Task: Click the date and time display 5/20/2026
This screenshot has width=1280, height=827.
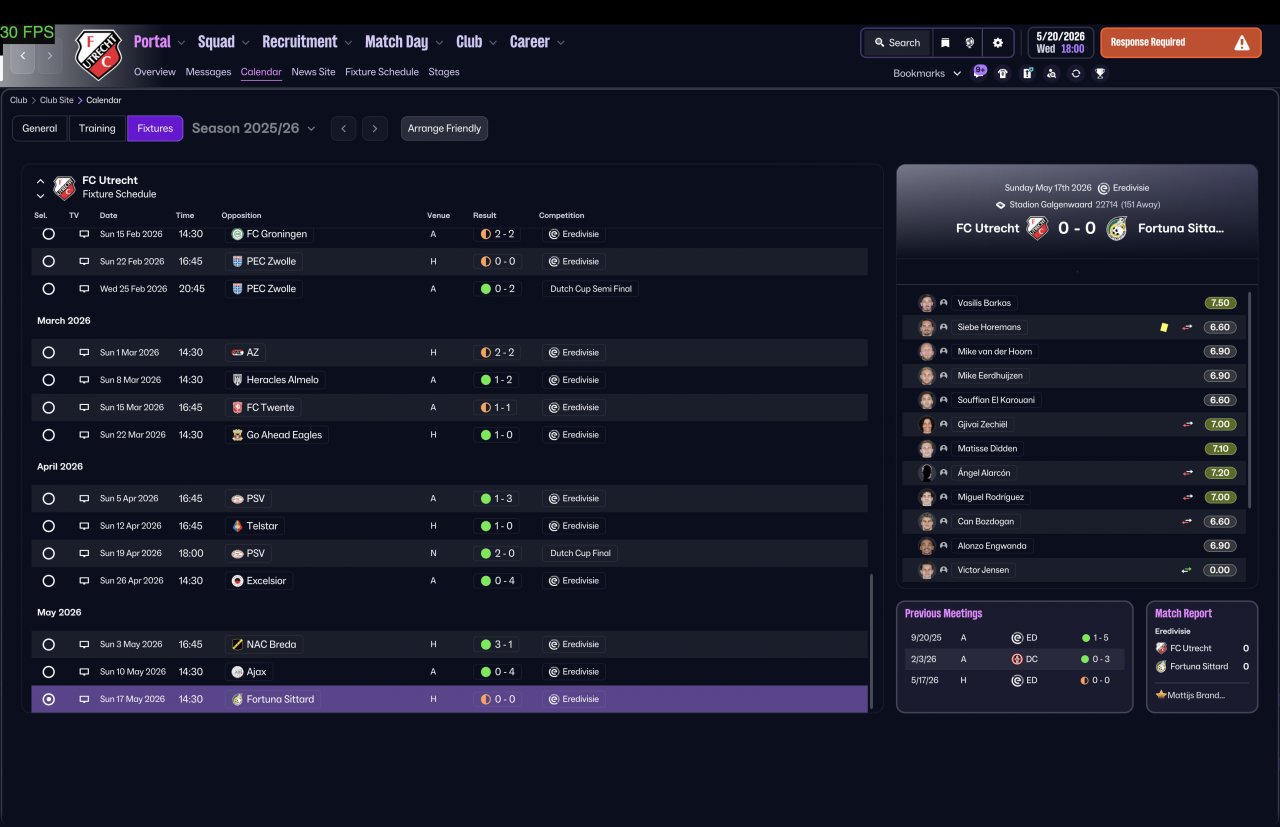Action: (1060, 42)
